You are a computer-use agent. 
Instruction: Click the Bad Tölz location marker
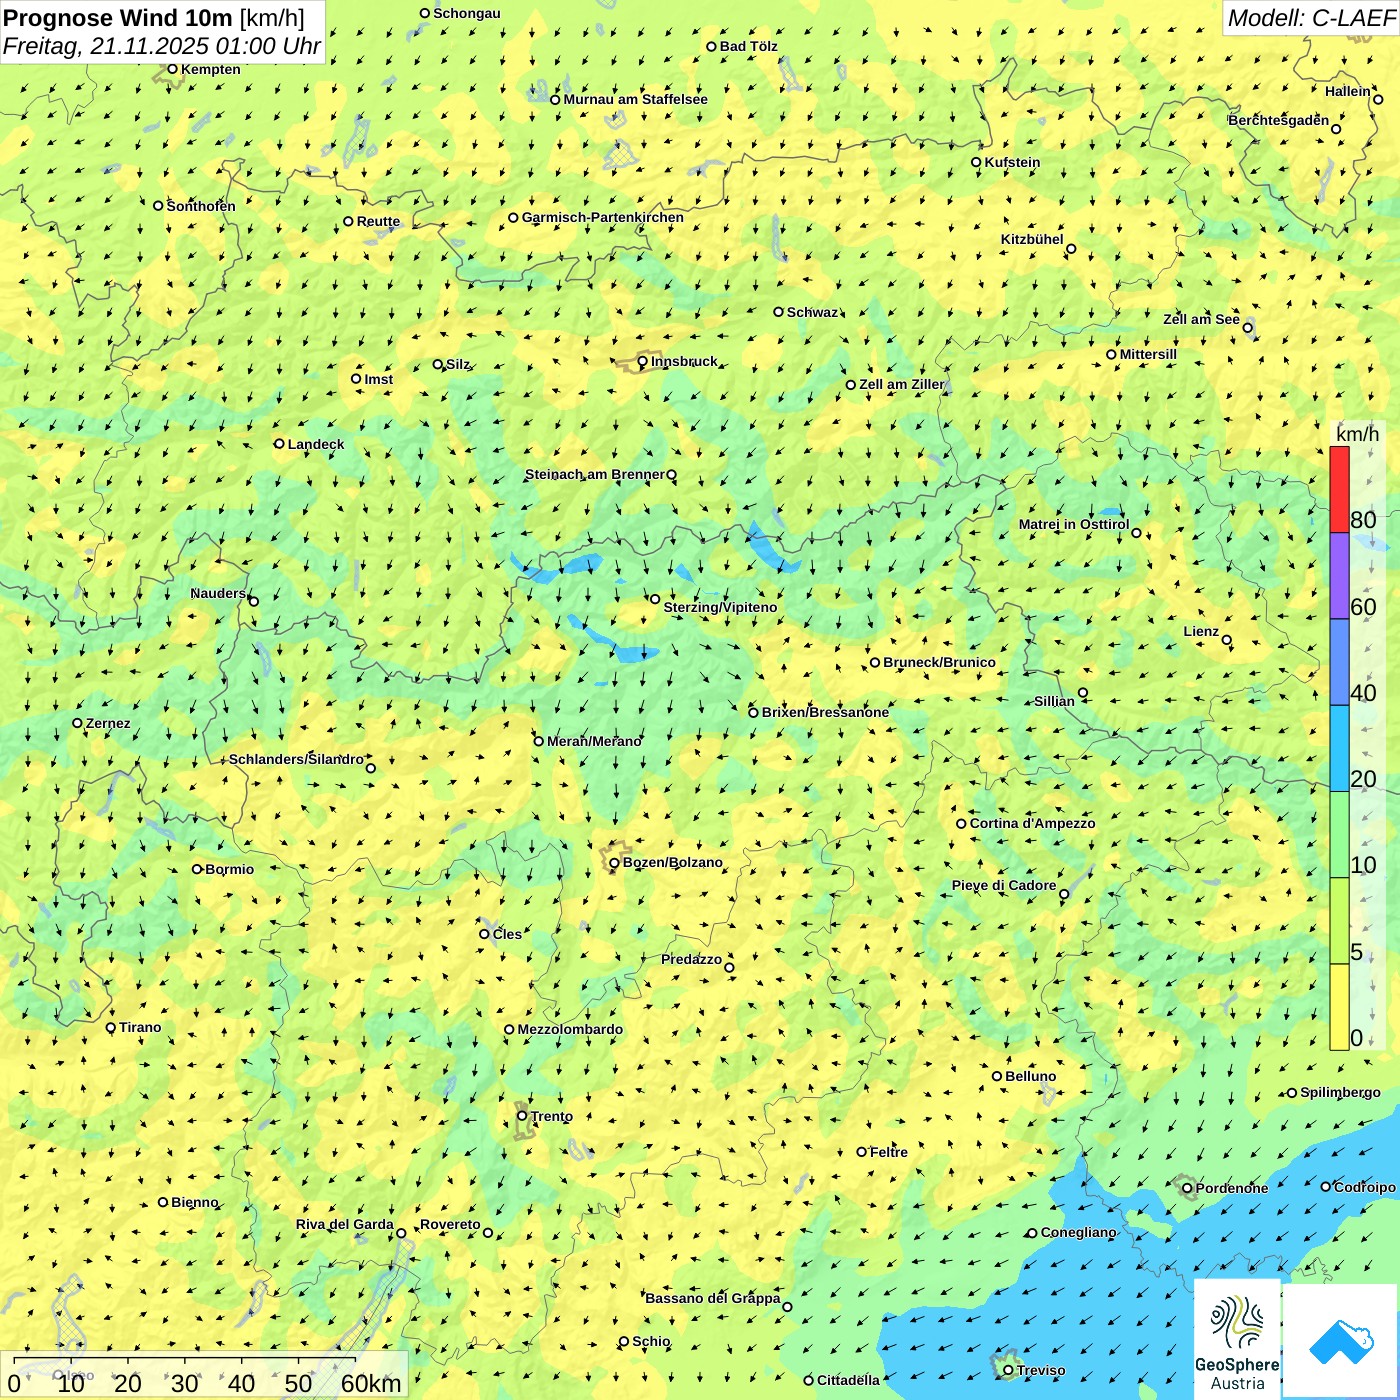(711, 46)
